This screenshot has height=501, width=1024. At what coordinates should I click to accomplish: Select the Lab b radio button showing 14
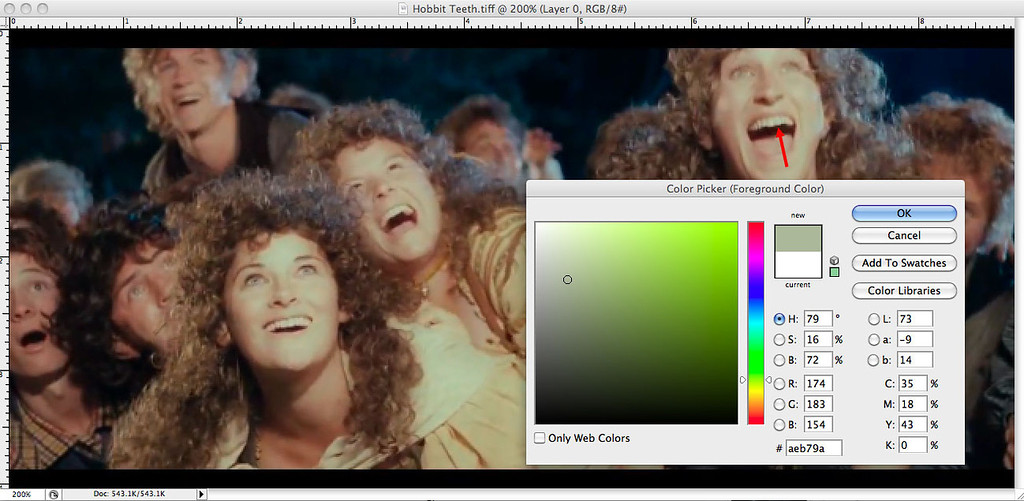pyautogui.click(x=874, y=360)
